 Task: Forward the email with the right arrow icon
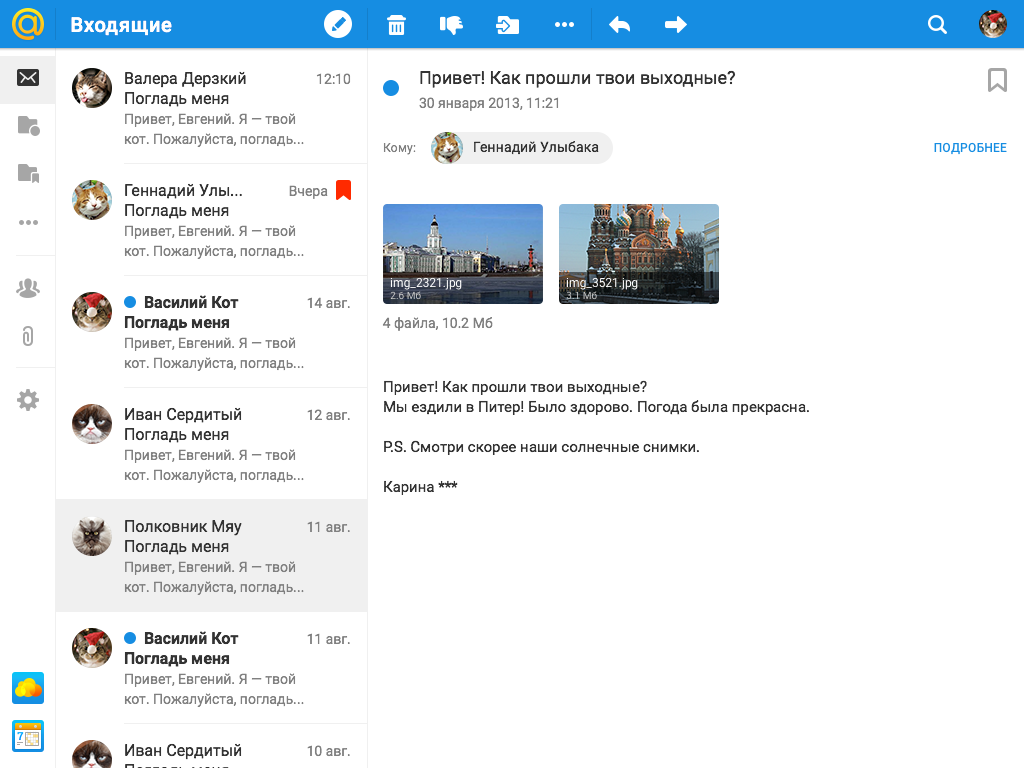(675, 25)
